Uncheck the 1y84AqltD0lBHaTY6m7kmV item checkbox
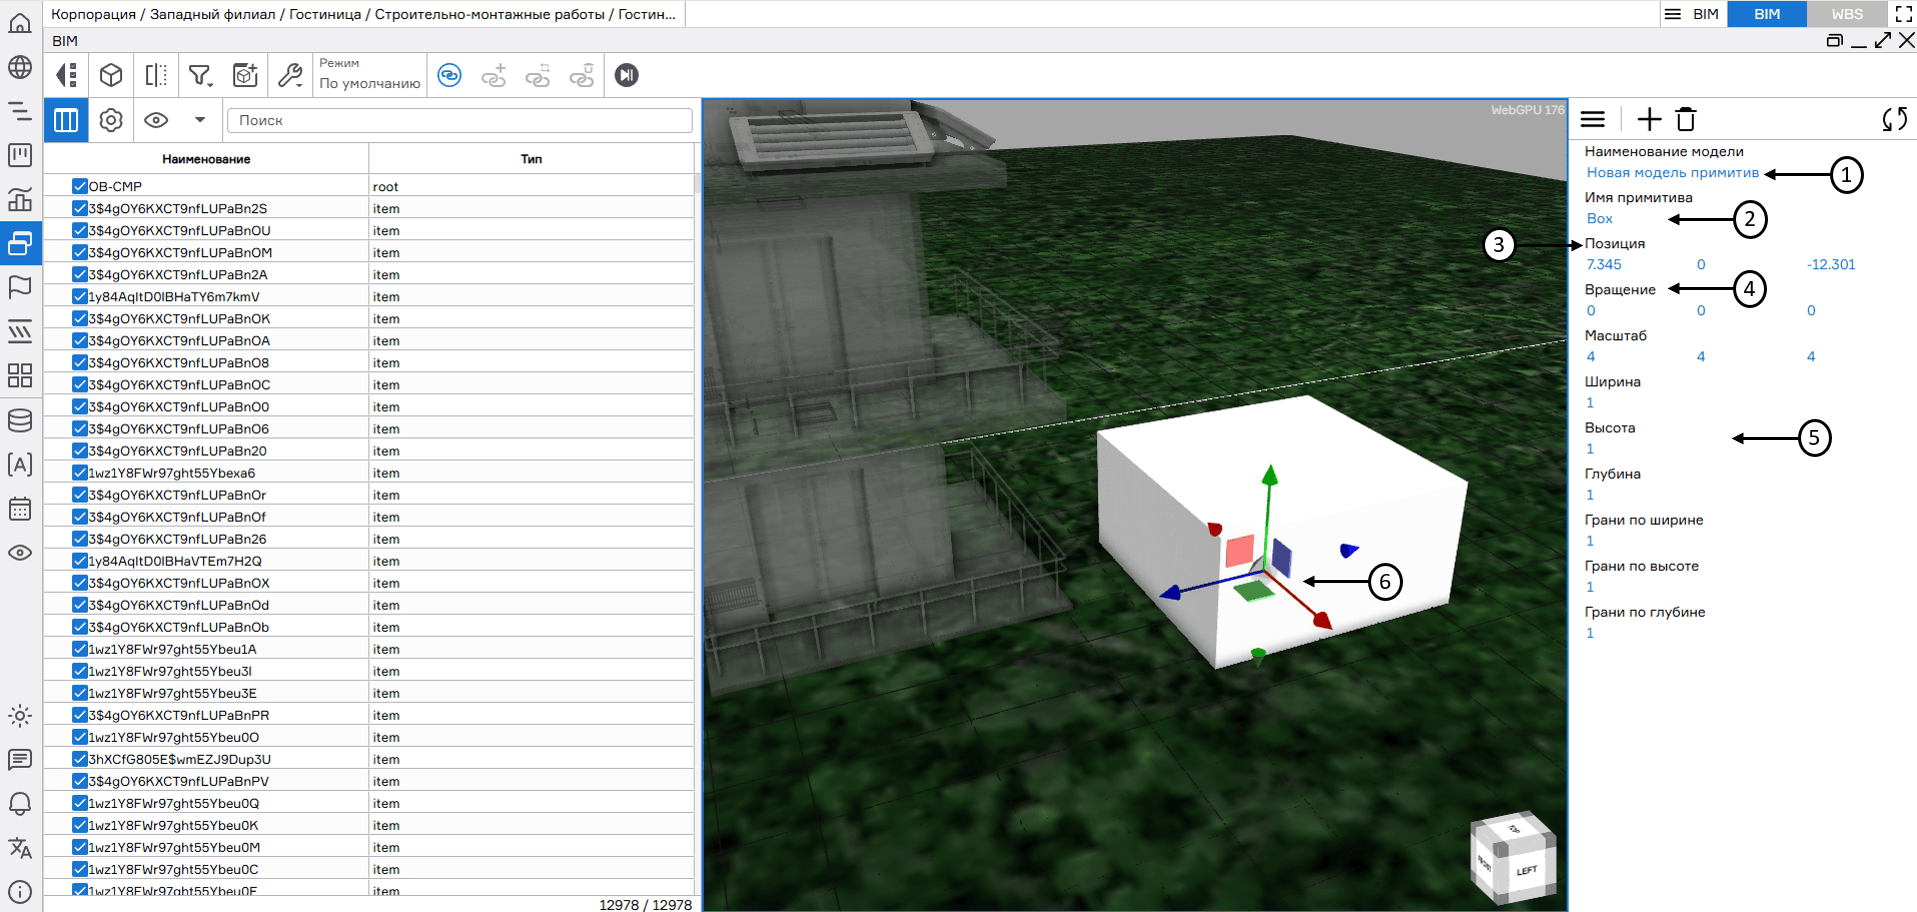 (x=80, y=296)
